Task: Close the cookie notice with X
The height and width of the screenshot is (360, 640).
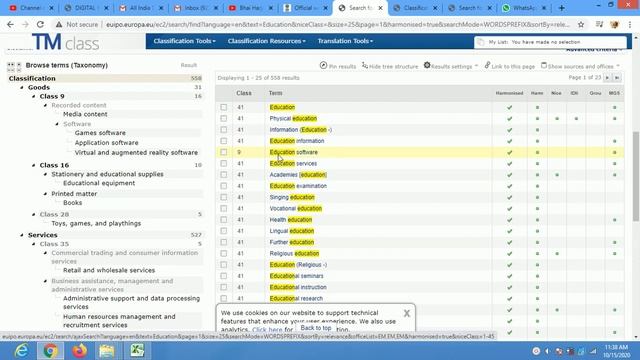Action: (407, 313)
